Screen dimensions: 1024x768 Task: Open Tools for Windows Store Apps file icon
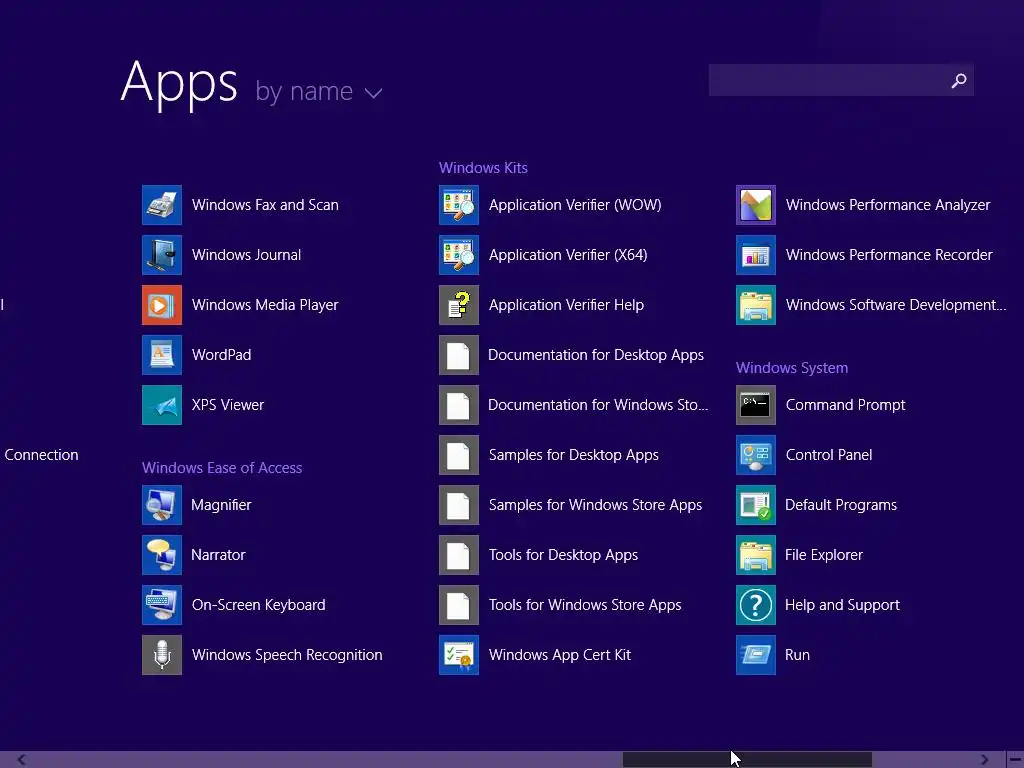coord(459,605)
